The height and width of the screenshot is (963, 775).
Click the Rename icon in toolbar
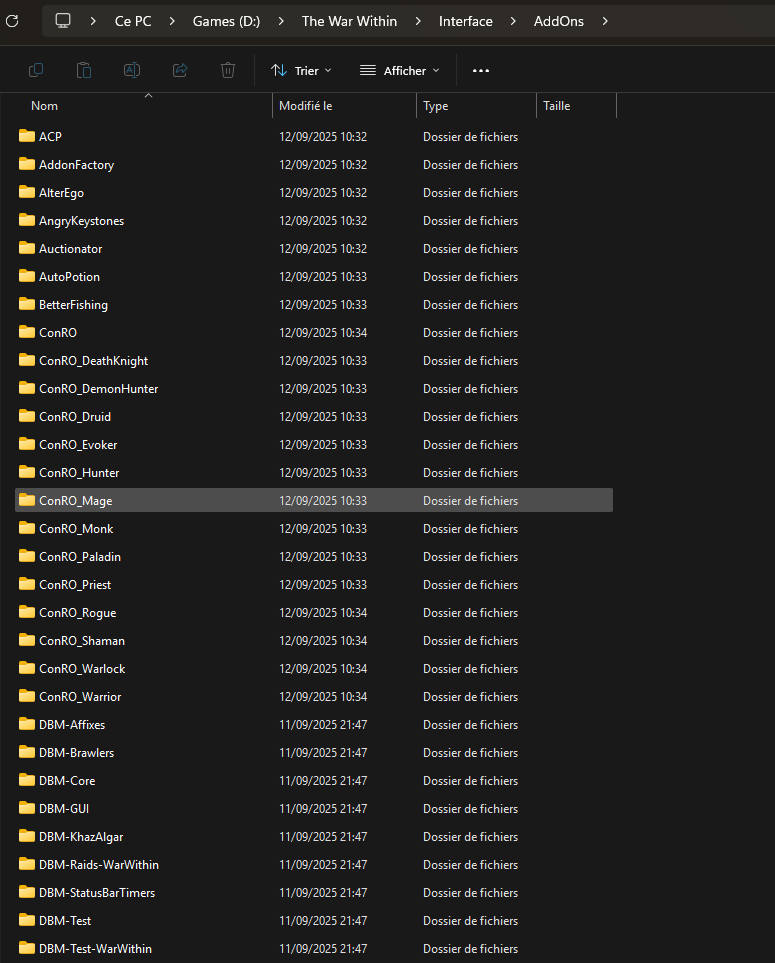(x=132, y=70)
